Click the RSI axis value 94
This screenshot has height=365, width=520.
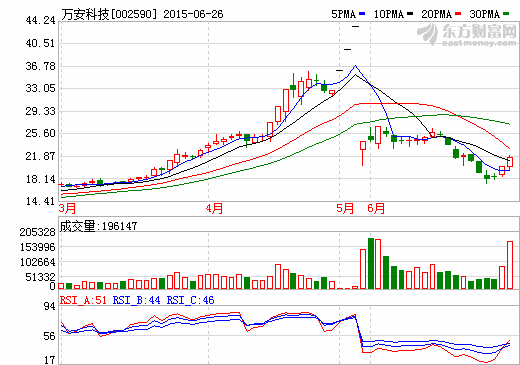(x=49, y=306)
